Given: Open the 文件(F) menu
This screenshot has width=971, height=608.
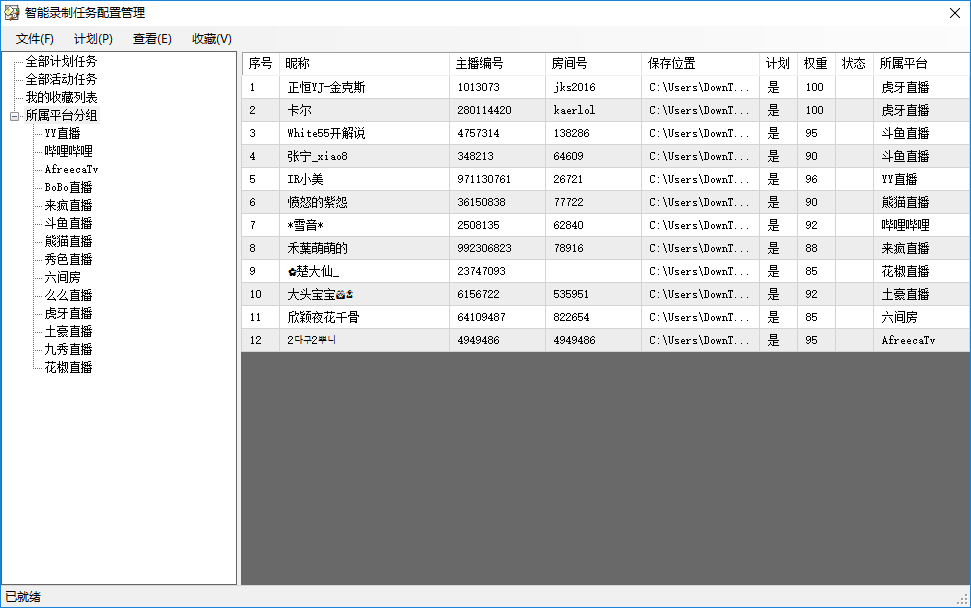Looking at the screenshot, I should pos(35,39).
